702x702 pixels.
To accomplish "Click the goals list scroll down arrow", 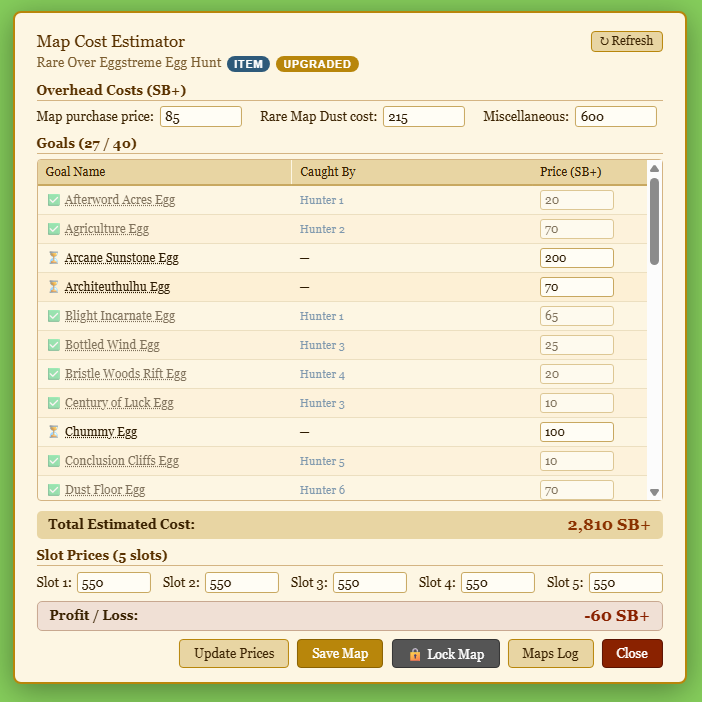I will click(x=655, y=492).
